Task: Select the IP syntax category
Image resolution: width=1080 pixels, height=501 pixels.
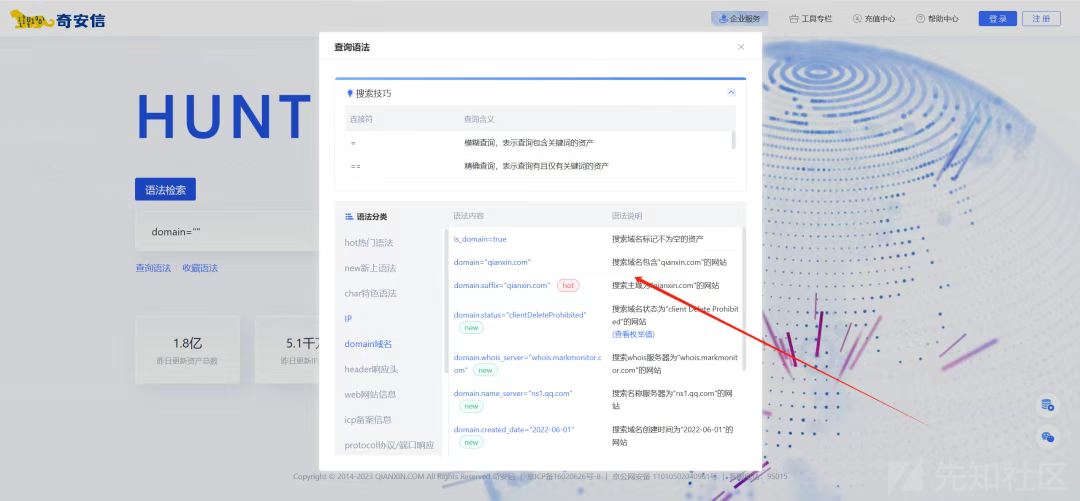Action: 349,318
